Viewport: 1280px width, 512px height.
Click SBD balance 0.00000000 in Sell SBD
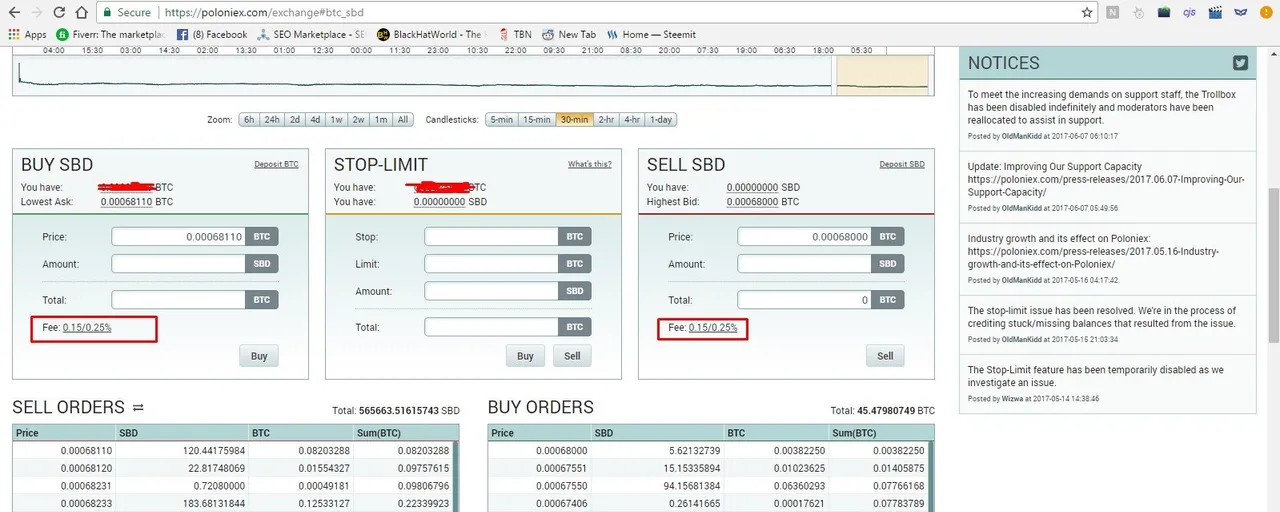pyautogui.click(x=752, y=187)
